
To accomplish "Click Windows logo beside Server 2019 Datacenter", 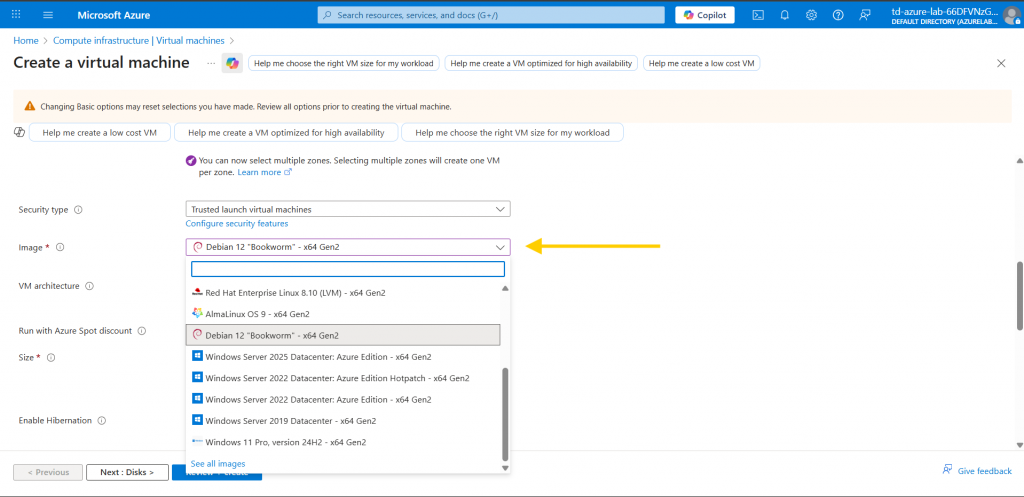I will tap(197, 421).
